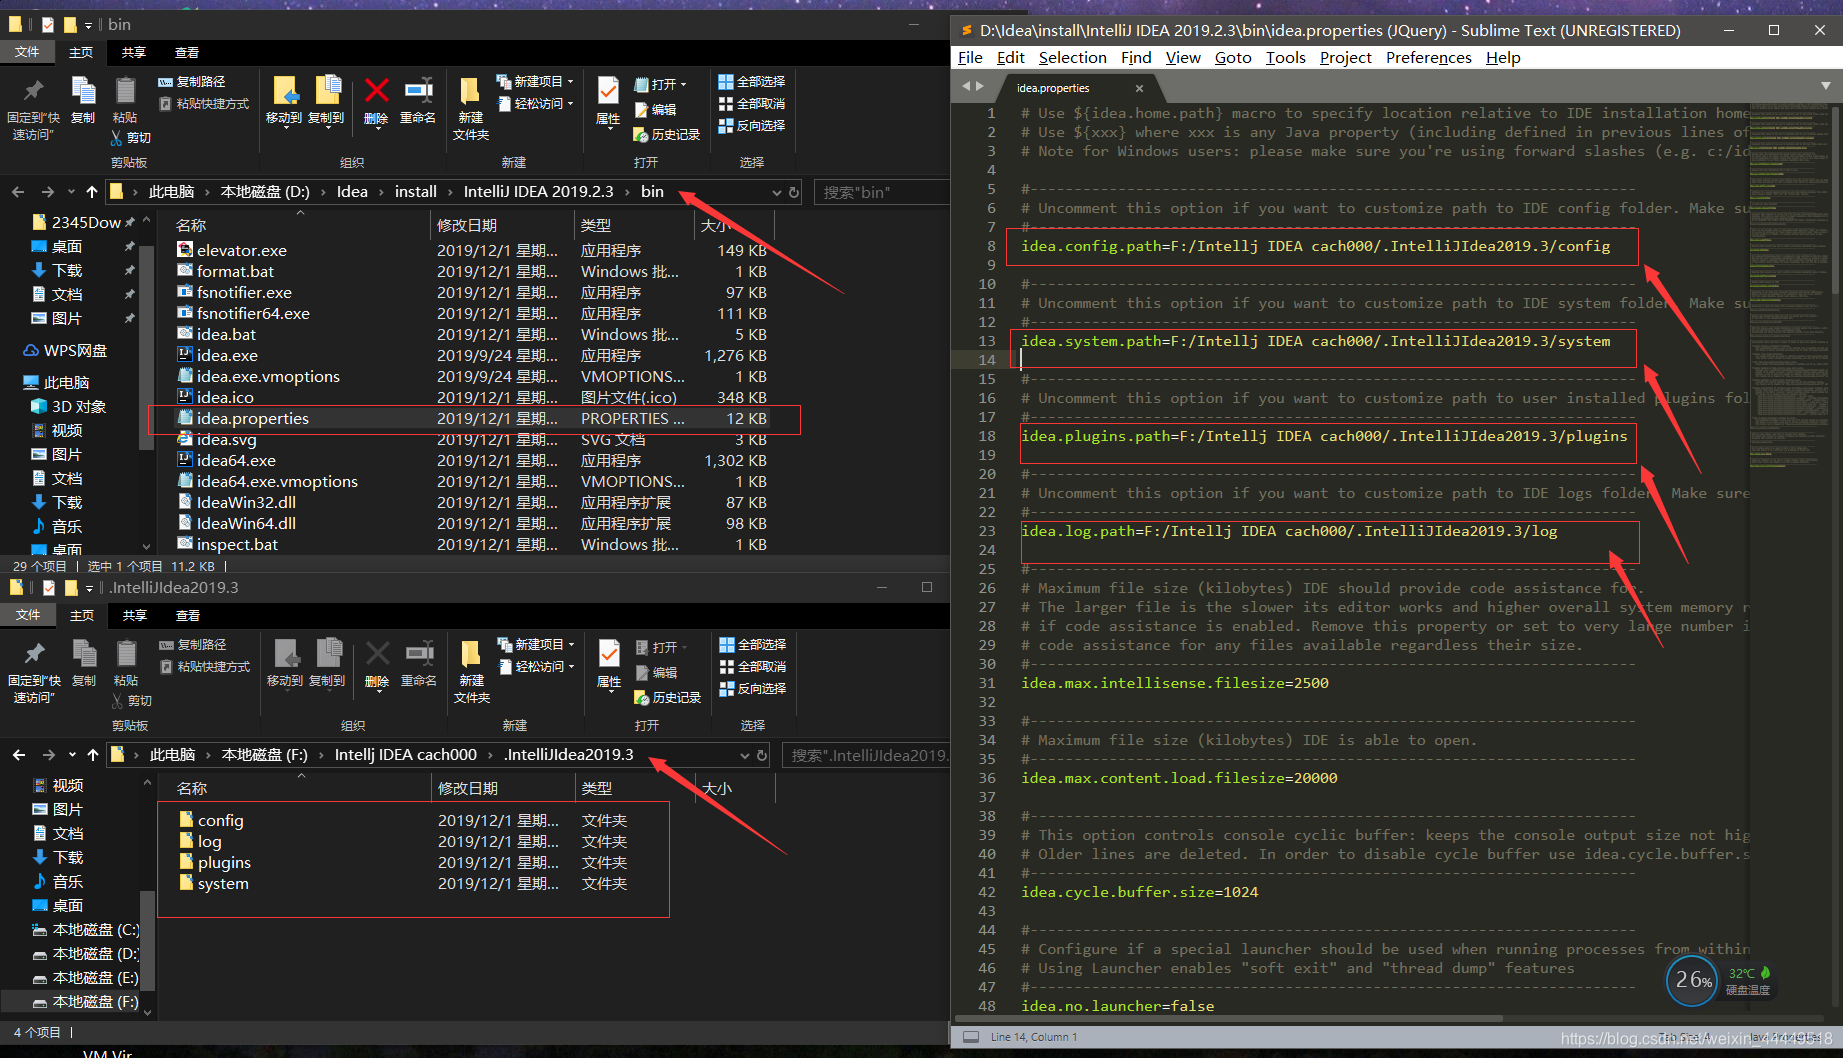This screenshot has width=1843, height=1058.
Task: Click History in bin window ribbon
Action: [666, 135]
